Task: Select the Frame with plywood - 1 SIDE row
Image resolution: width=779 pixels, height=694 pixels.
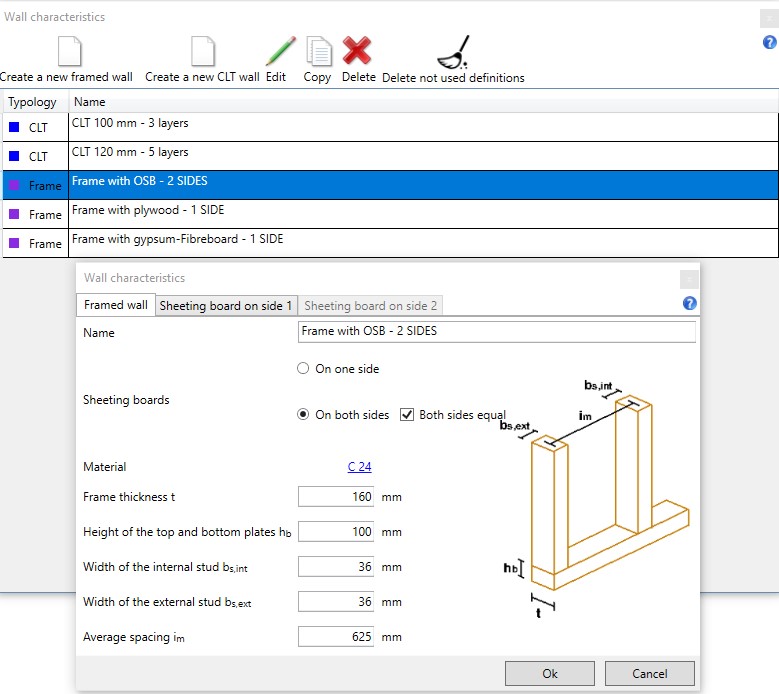Action: (x=390, y=214)
